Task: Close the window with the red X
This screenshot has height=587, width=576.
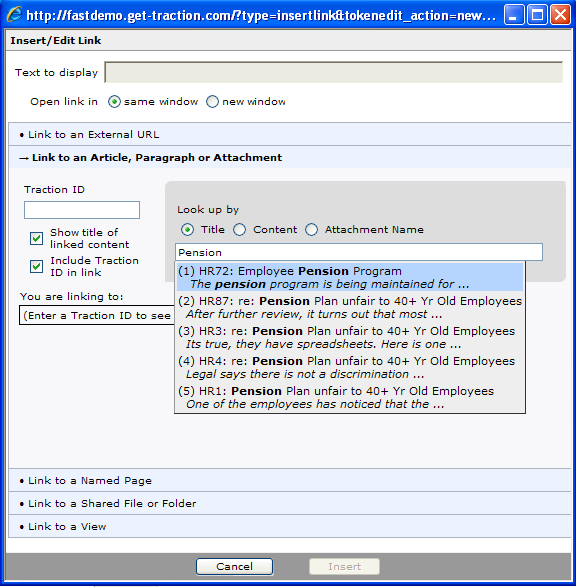Action: (x=560, y=15)
